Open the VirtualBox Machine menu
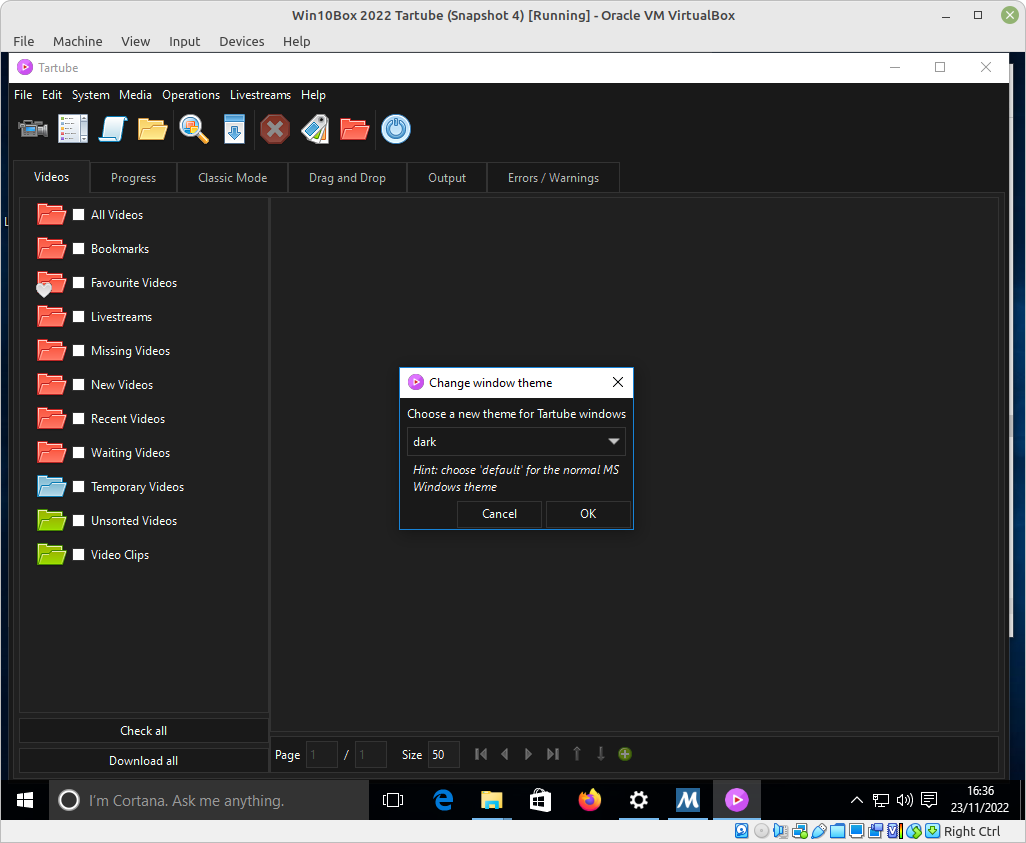The image size is (1026, 843). point(77,41)
